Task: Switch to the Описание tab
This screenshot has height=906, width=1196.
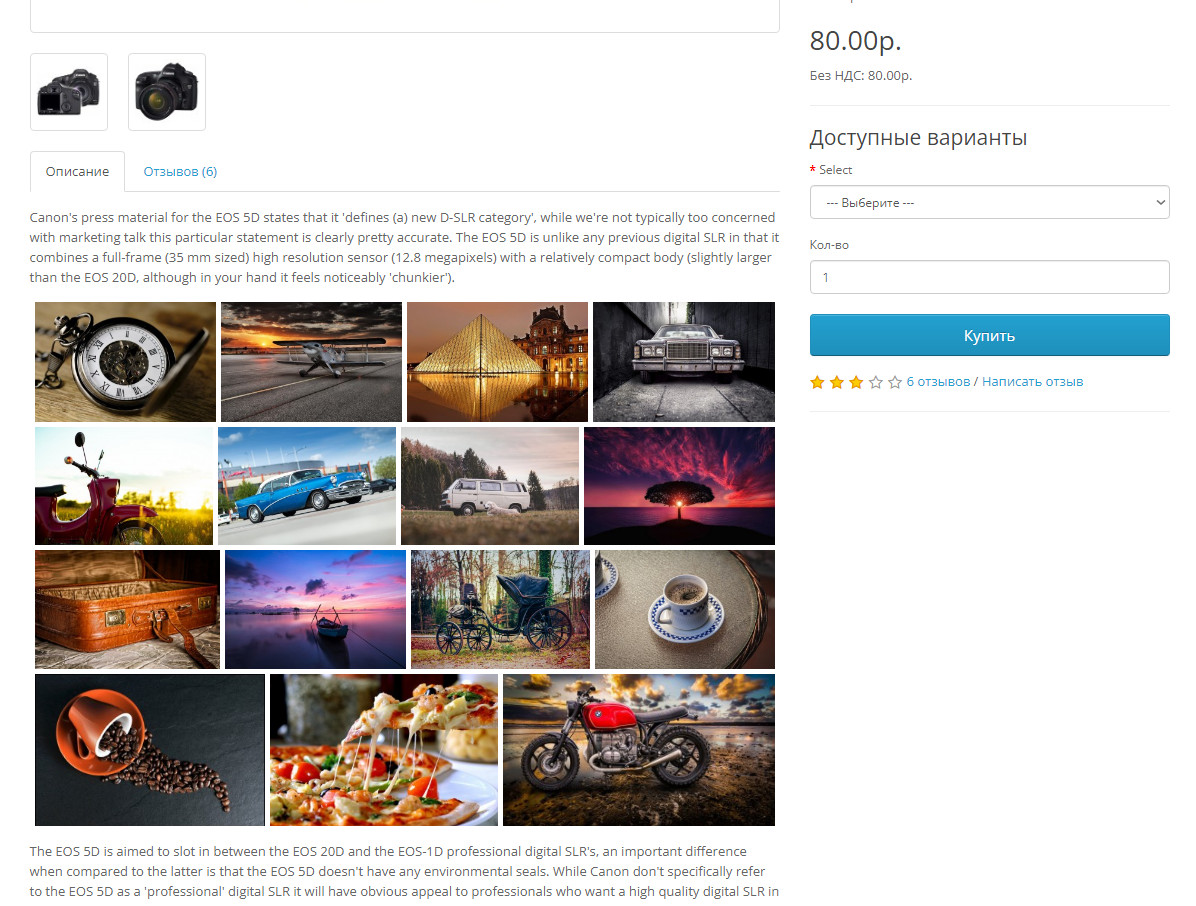Action: pos(77,172)
